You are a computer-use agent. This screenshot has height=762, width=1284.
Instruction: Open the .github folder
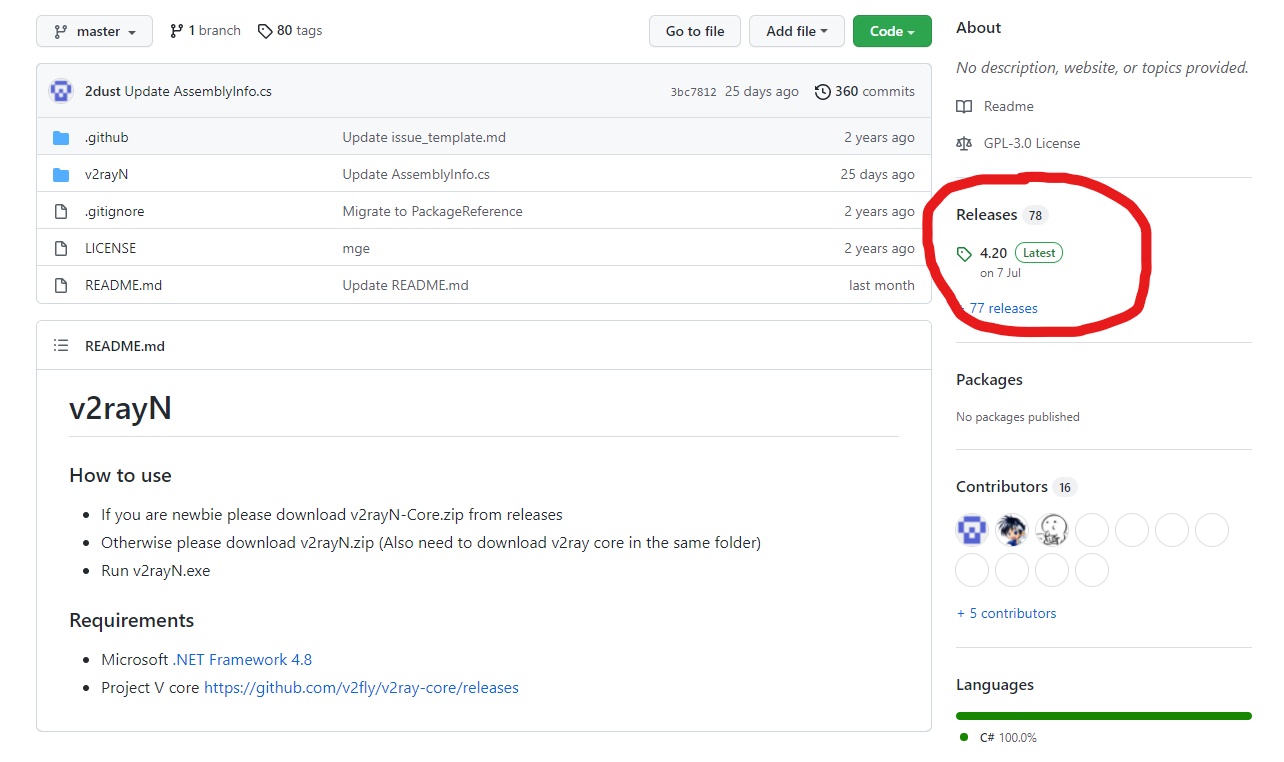107,137
